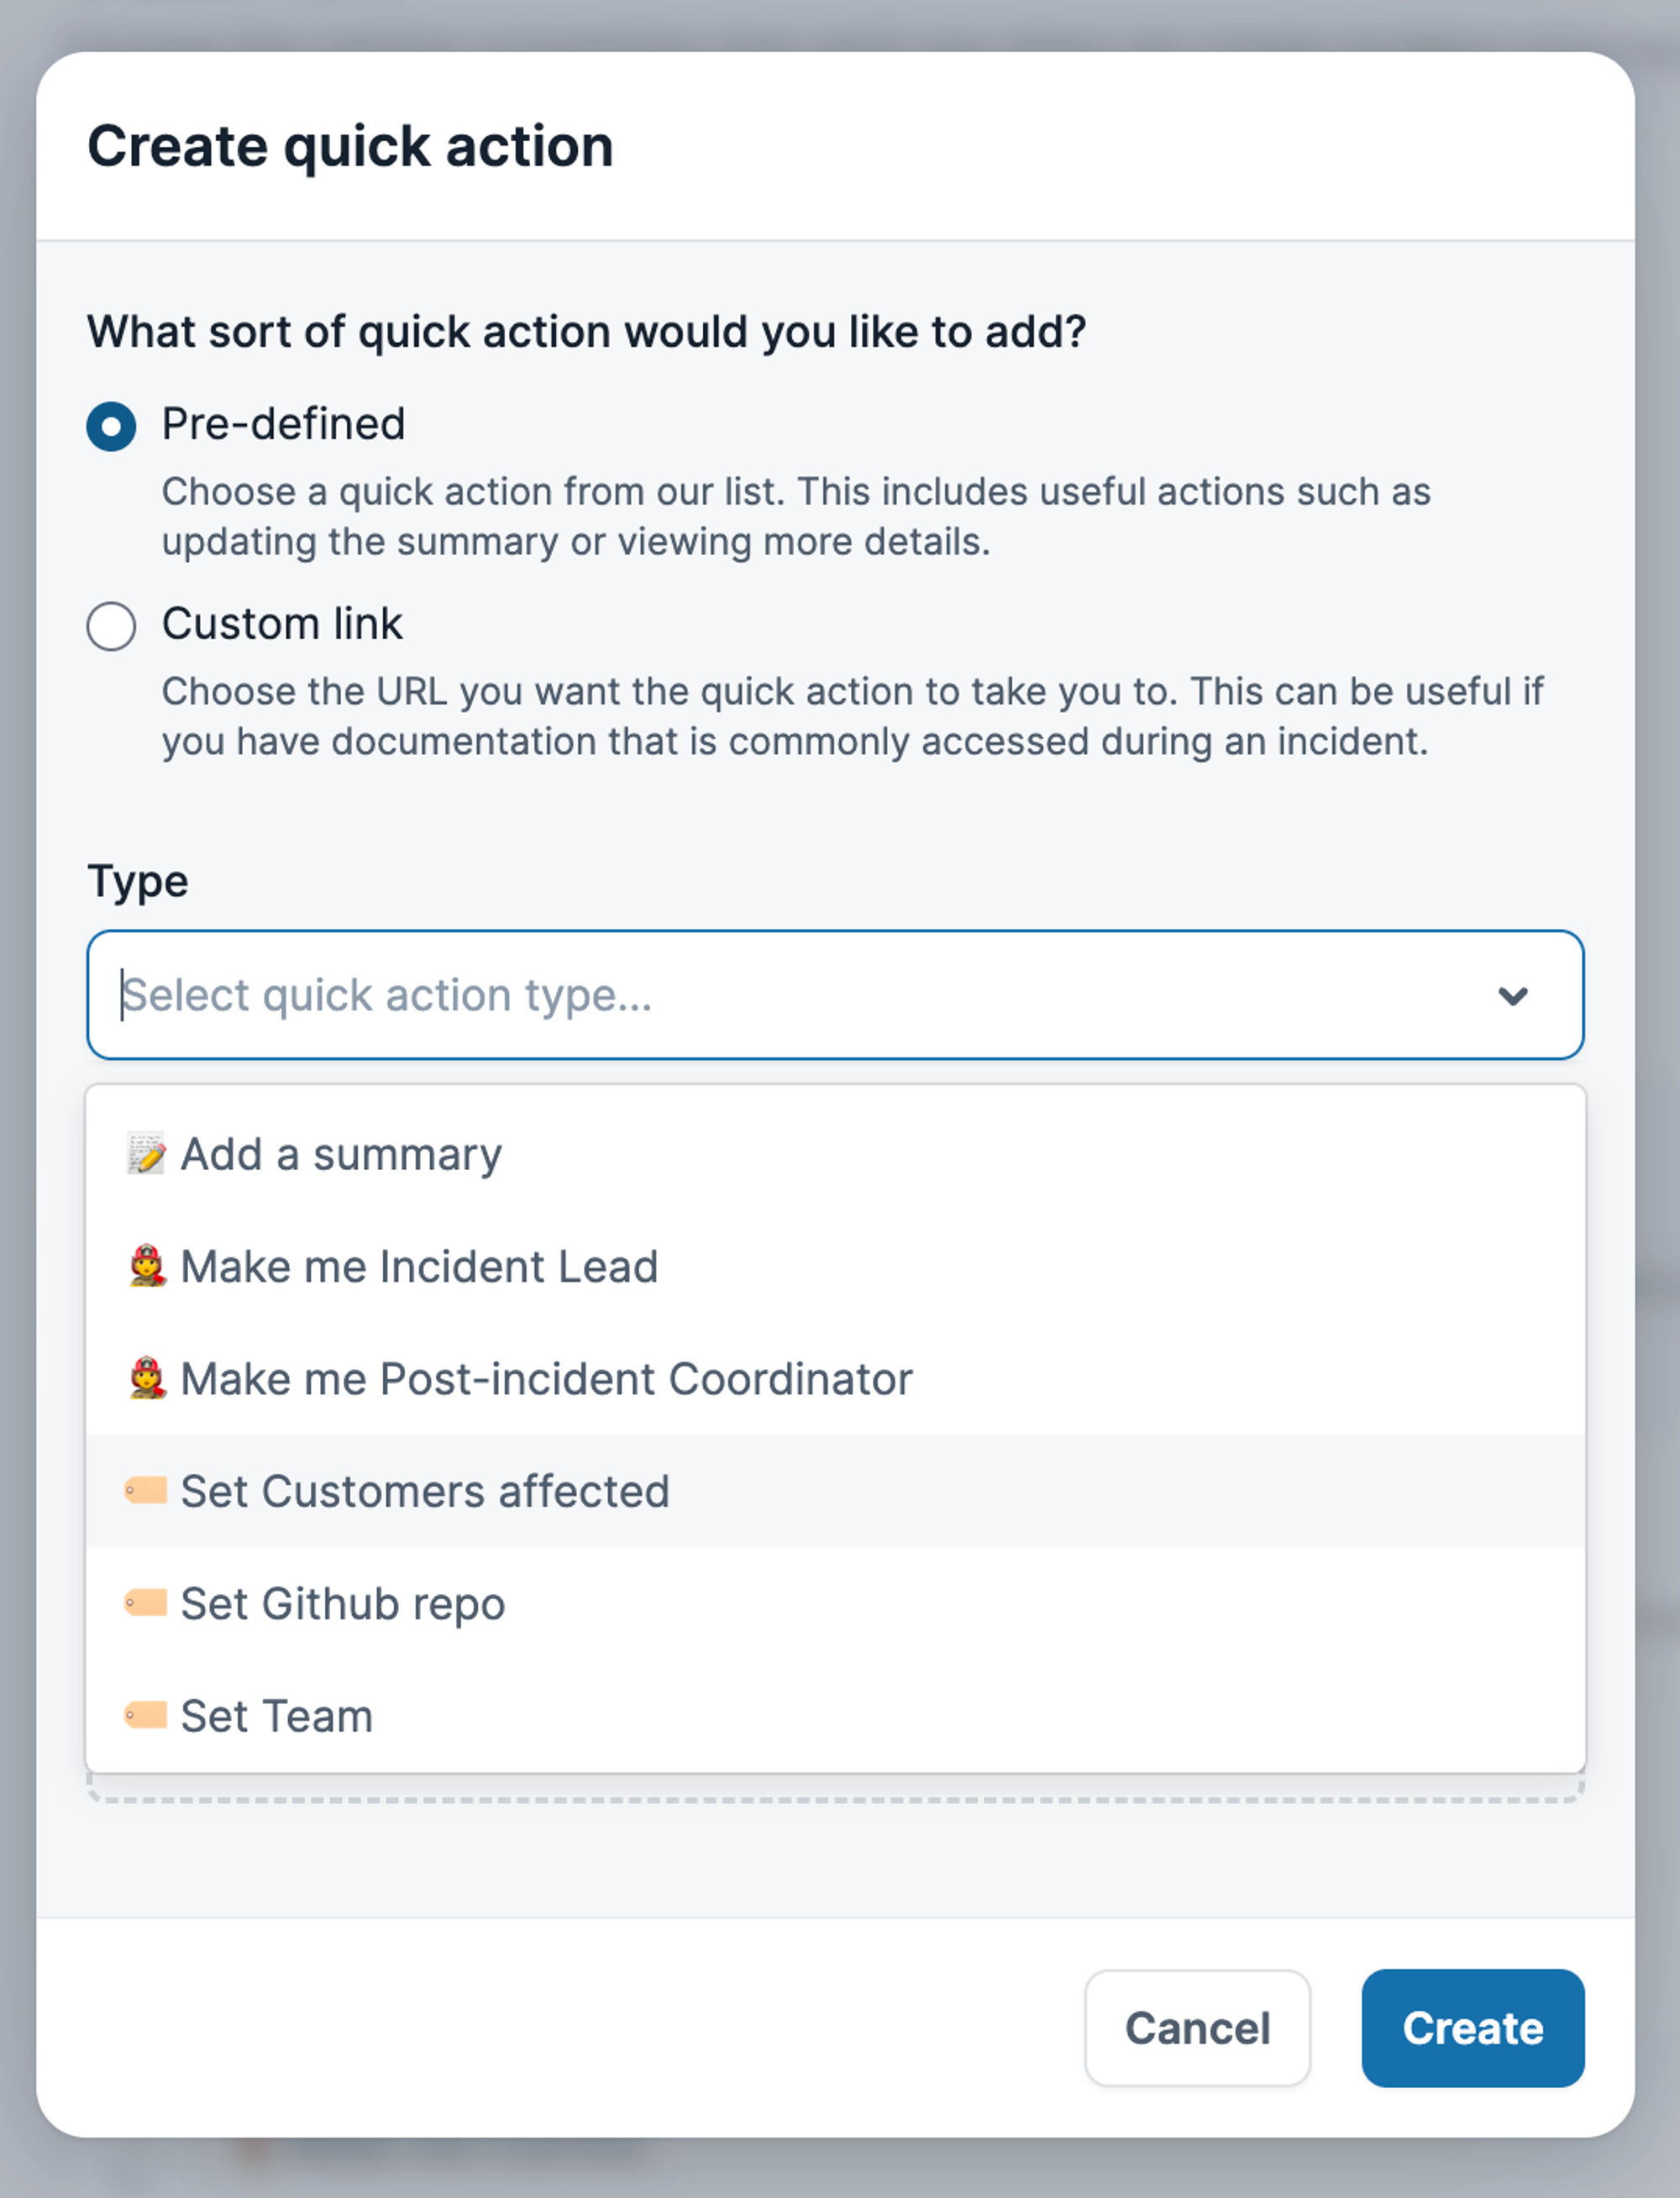Viewport: 1680px width, 2198px height.
Task: Select Set Github repo option
Action: tap(343, 1604)
